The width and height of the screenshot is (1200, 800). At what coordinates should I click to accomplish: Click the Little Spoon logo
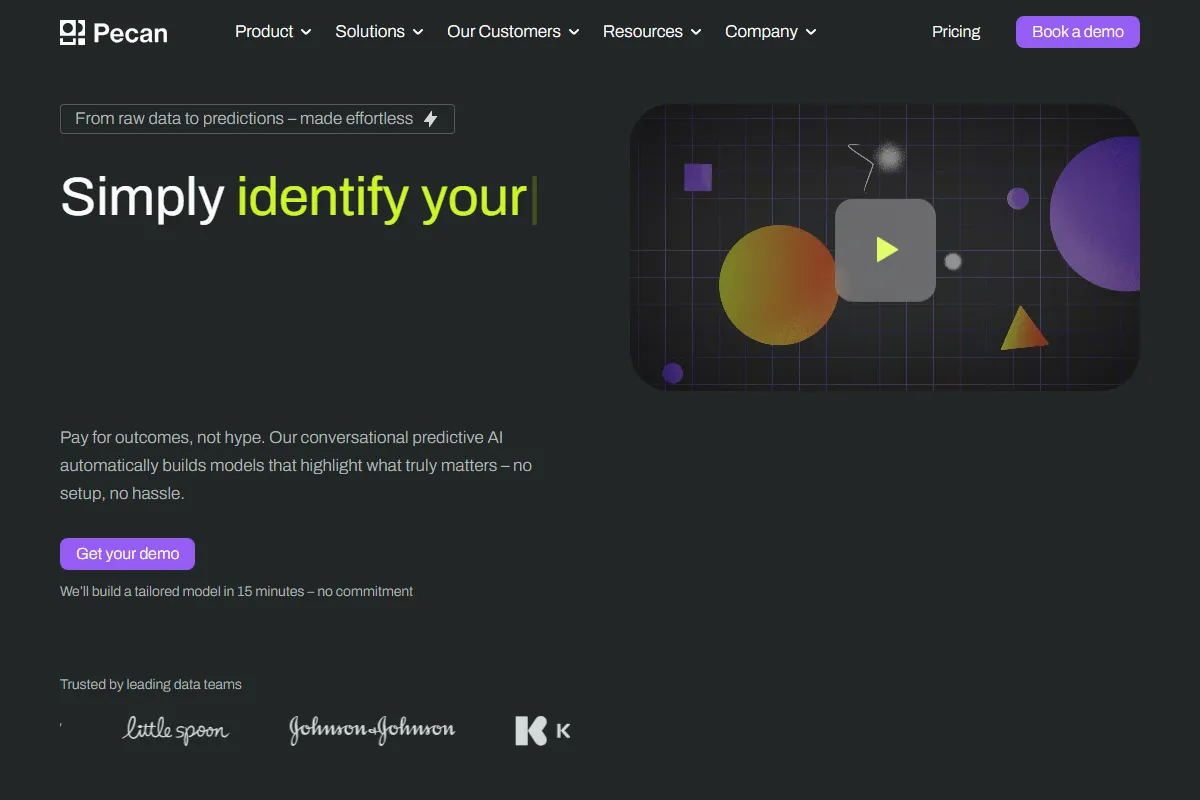pos(176,730)
